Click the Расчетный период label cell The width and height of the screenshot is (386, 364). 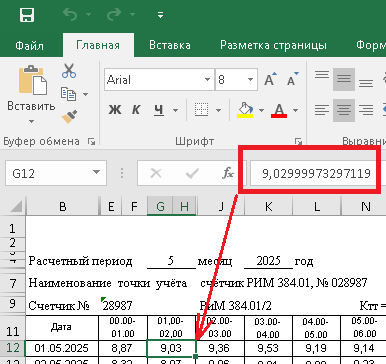[80, 261]
